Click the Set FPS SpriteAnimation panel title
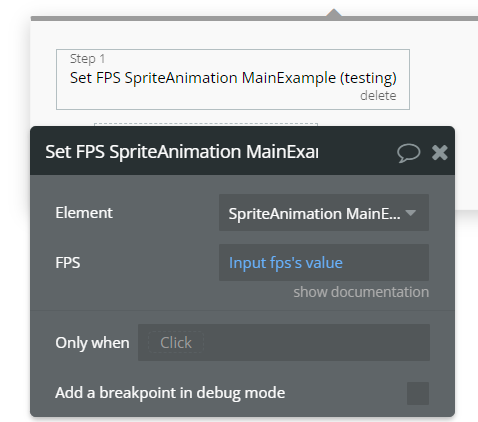This screenshot has height=422, width=478. [182, 152]
